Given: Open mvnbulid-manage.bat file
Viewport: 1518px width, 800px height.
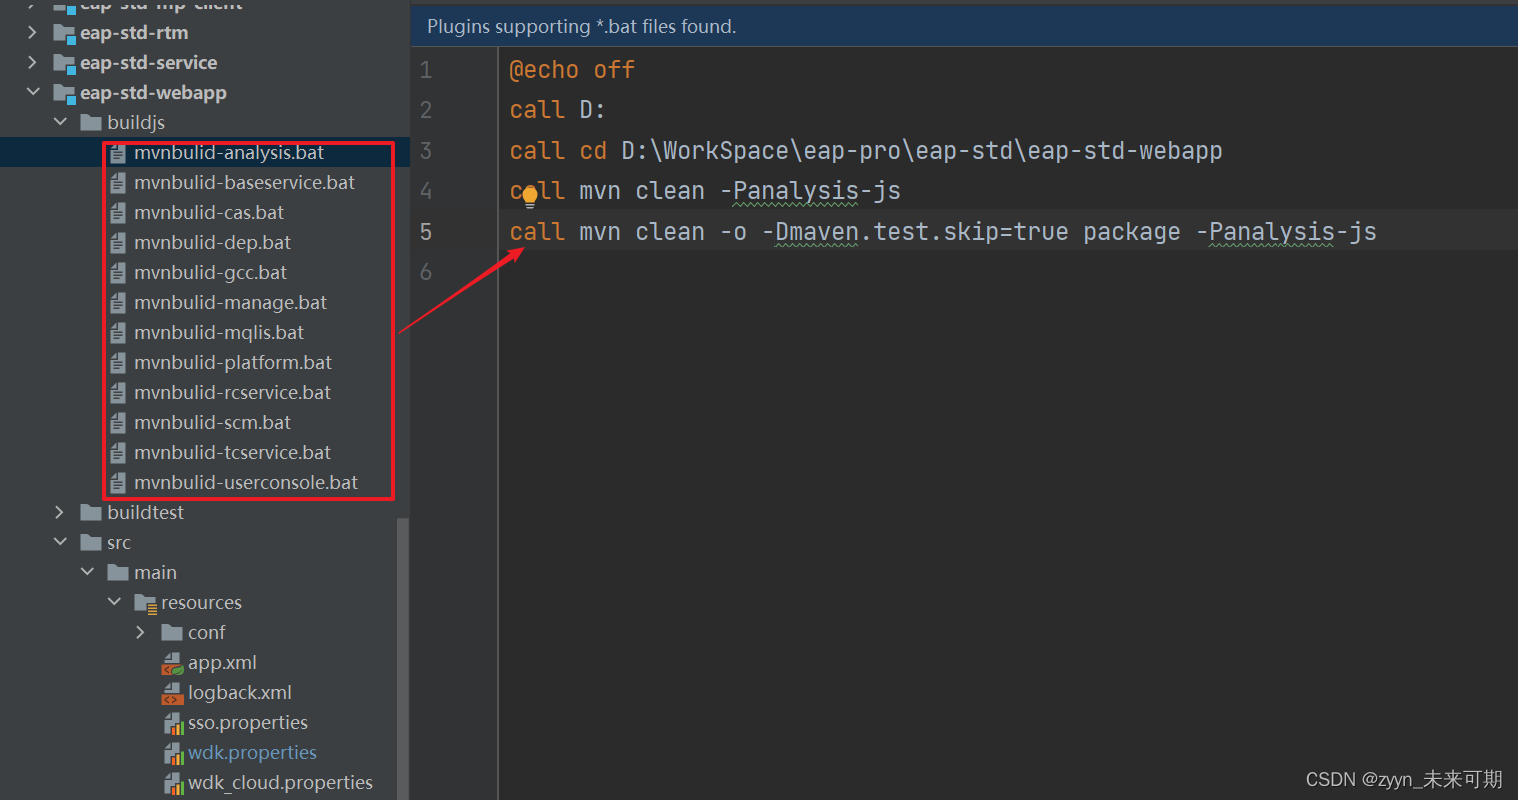Looking at the screenshot, I should (x=230, y=302).
